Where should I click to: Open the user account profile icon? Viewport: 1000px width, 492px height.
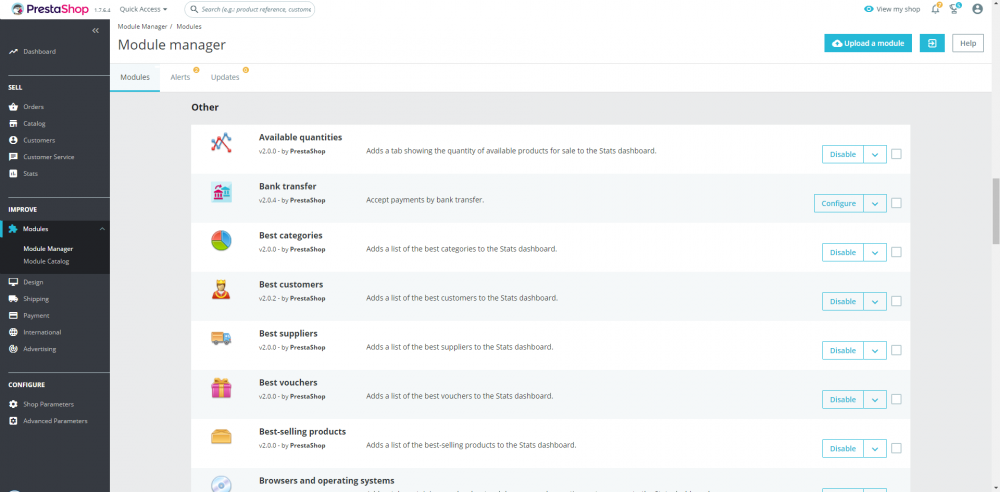click(977, 9)
